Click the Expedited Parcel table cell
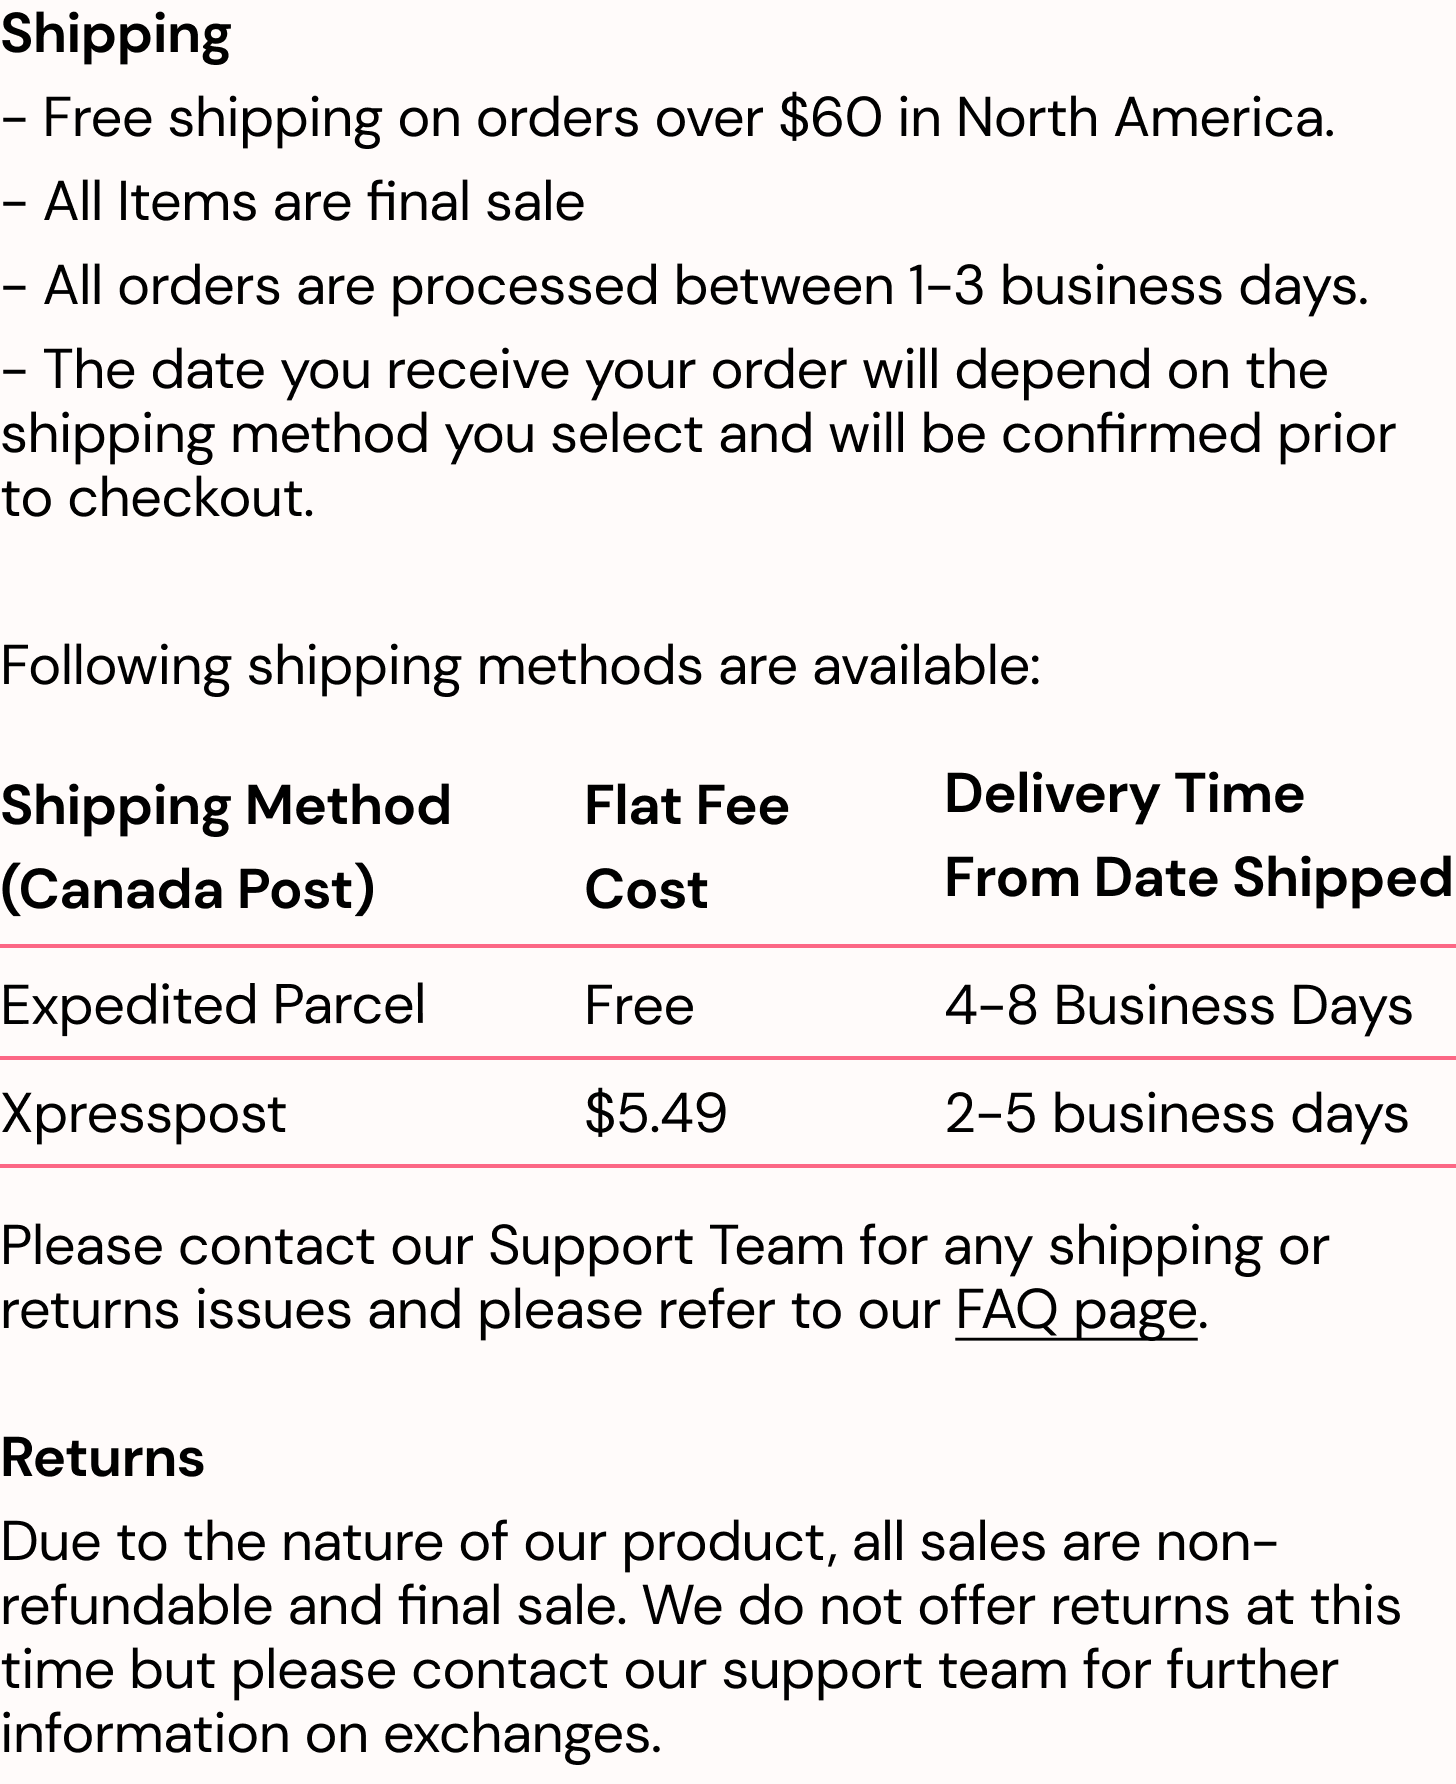Screen dimensions: 1456x1784 [x=213, y=1004]
